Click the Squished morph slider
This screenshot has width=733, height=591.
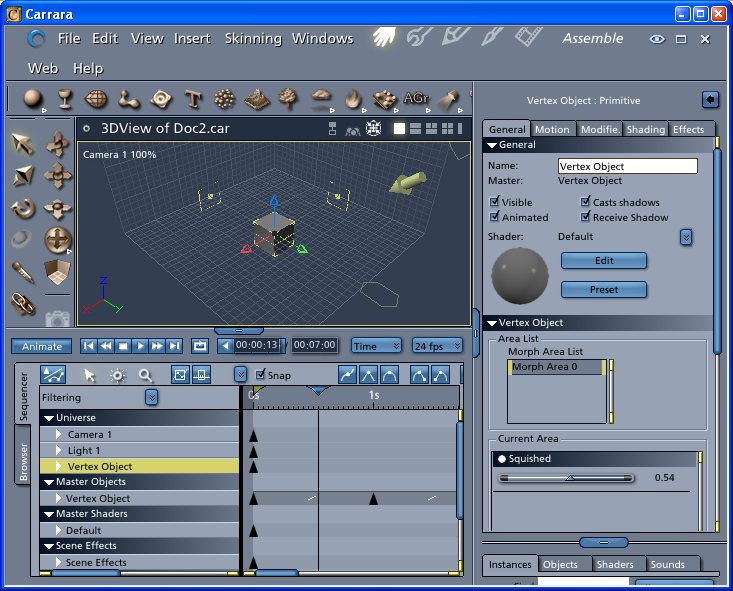pos(566,478)
